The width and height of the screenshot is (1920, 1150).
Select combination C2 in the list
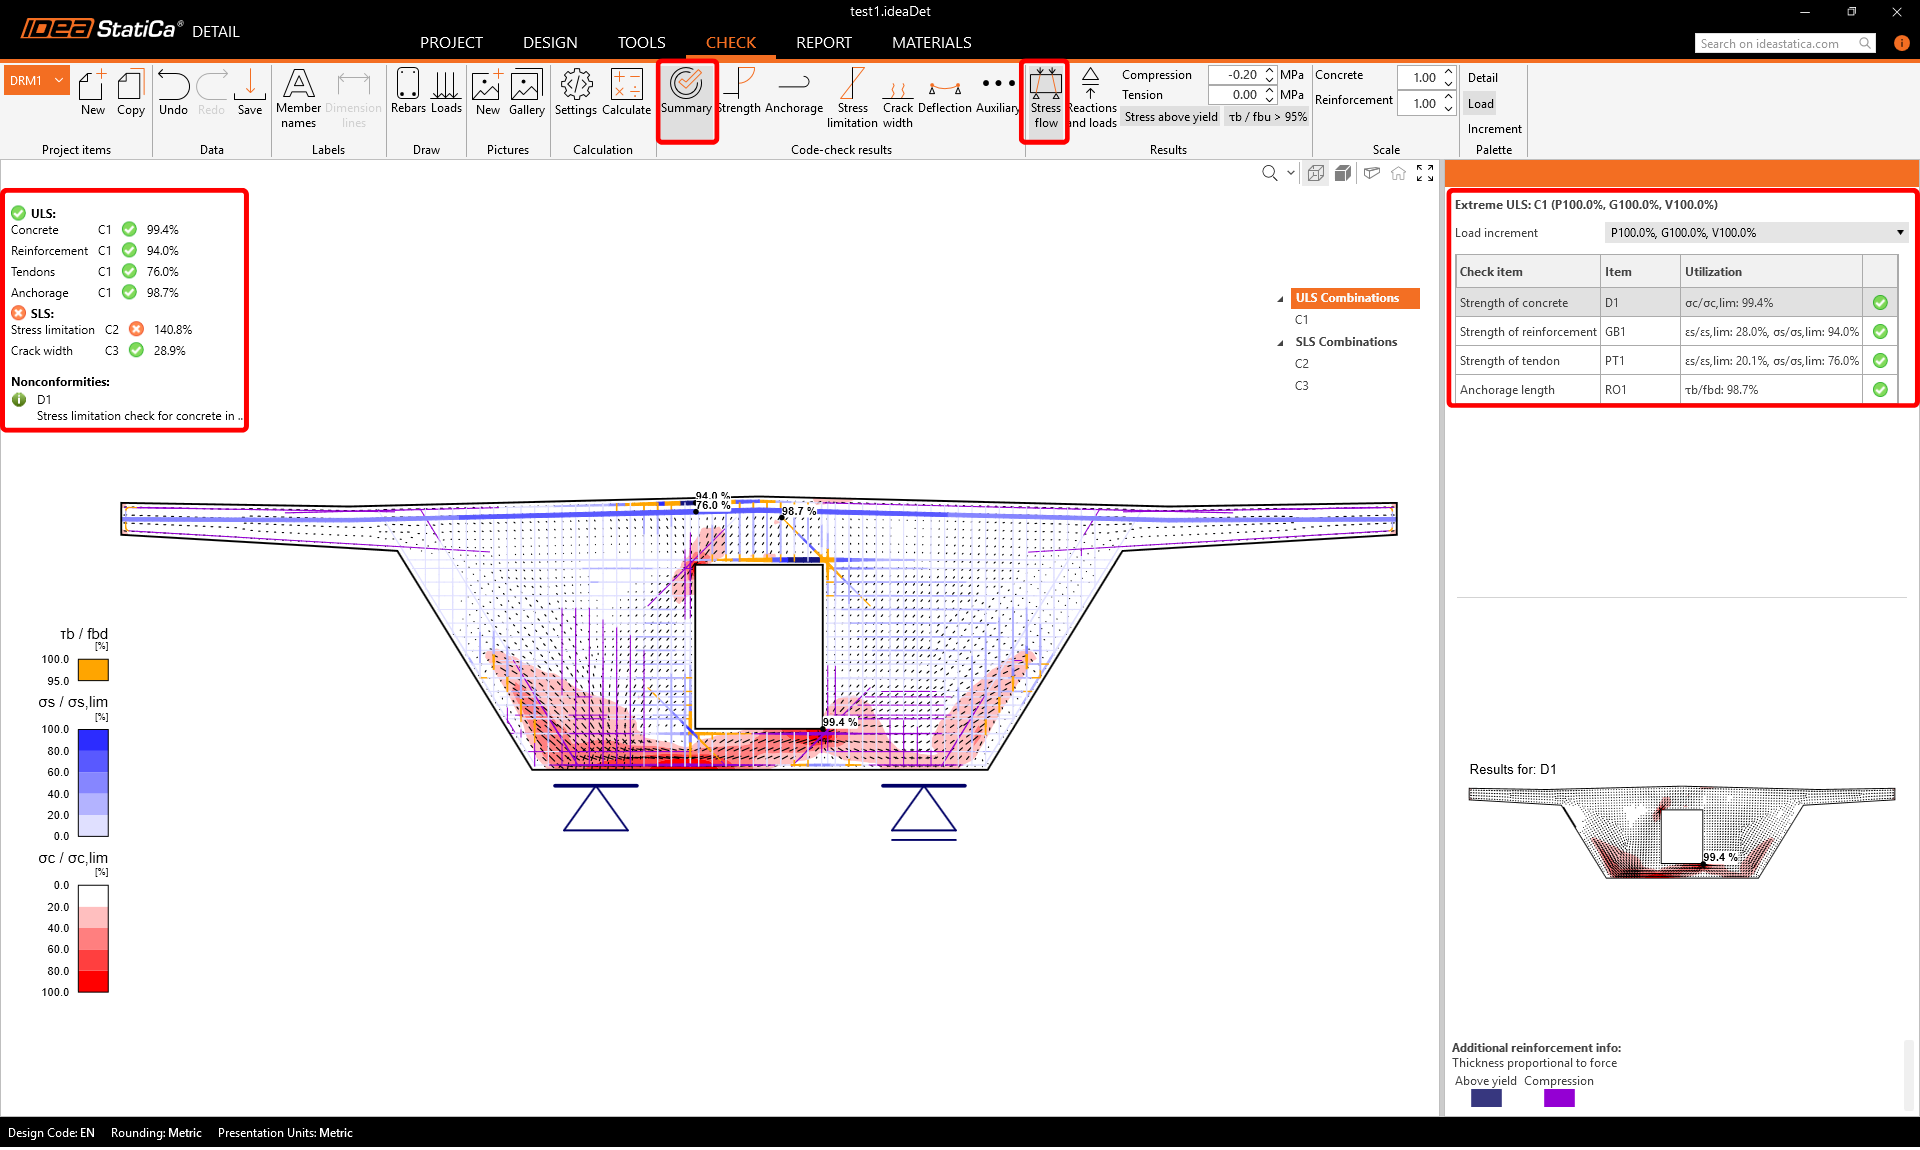coord(1301,364)
